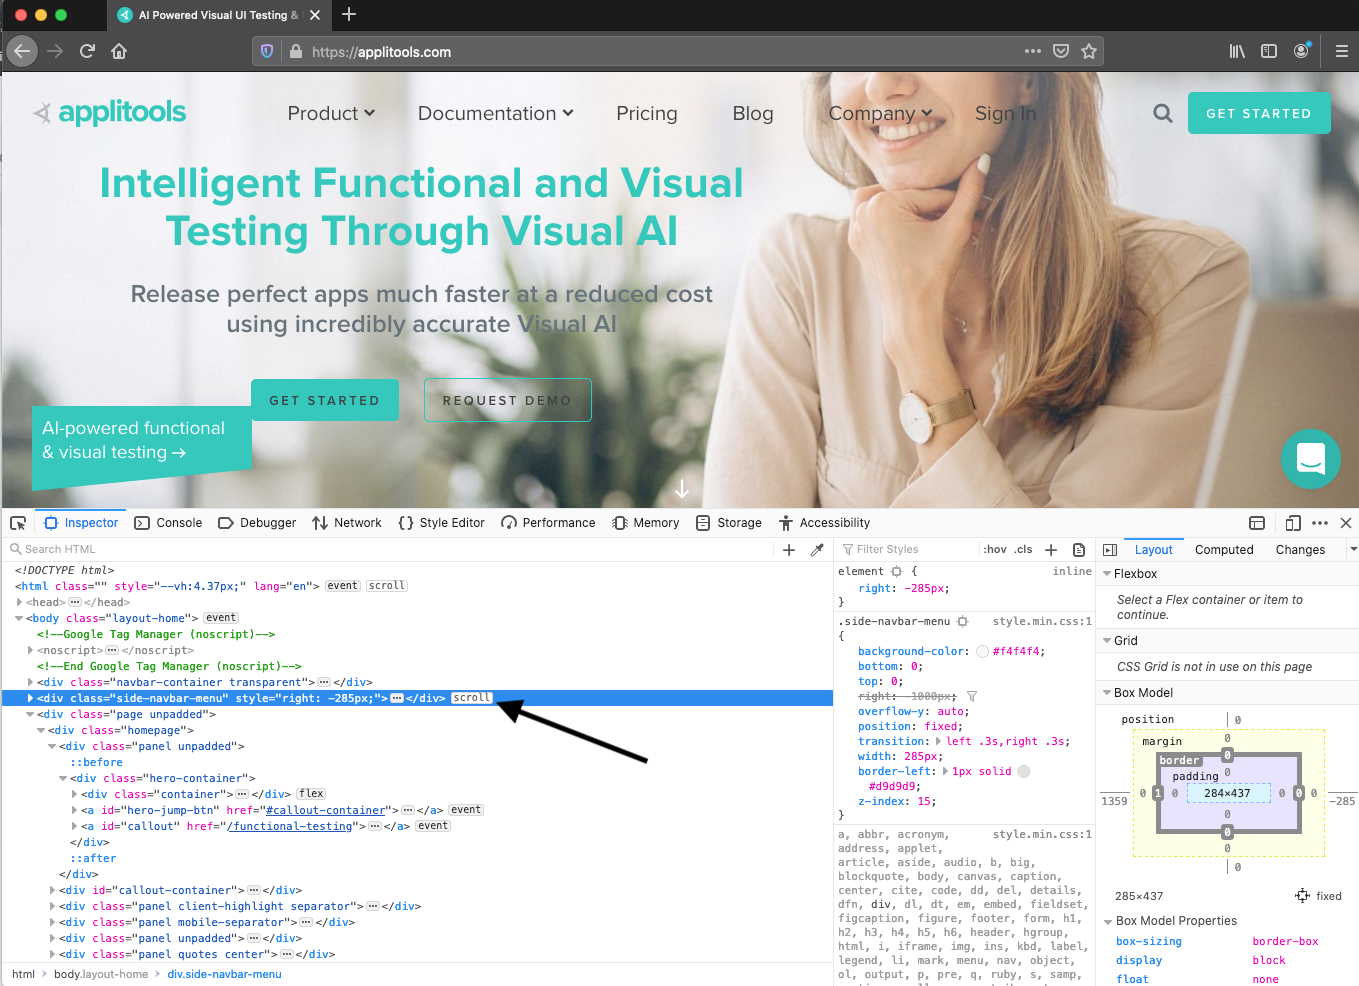
Task: Click the Sign In link
Action: [x=1006, y=113]
